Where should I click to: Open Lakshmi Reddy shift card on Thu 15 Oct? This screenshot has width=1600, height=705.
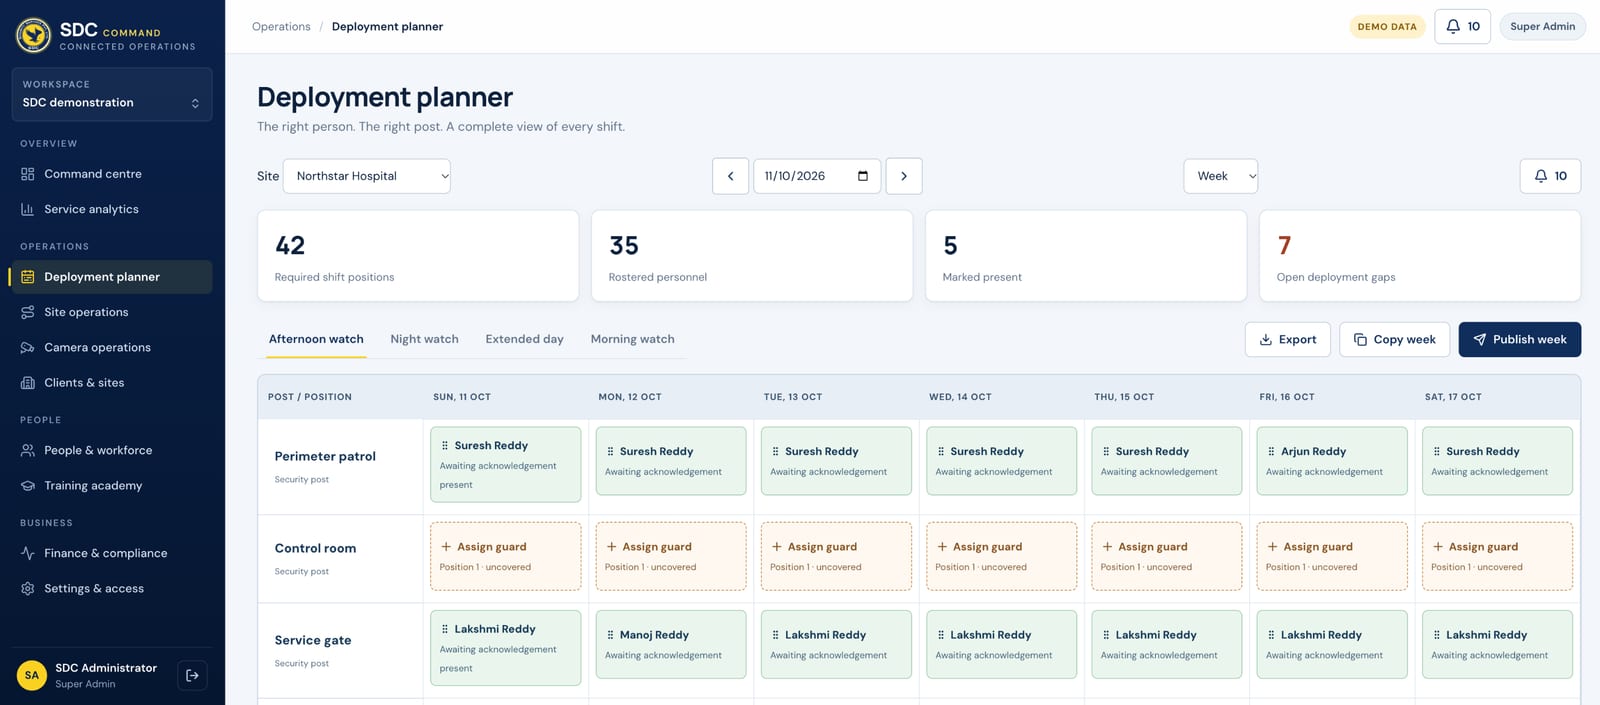[1167, 645]
